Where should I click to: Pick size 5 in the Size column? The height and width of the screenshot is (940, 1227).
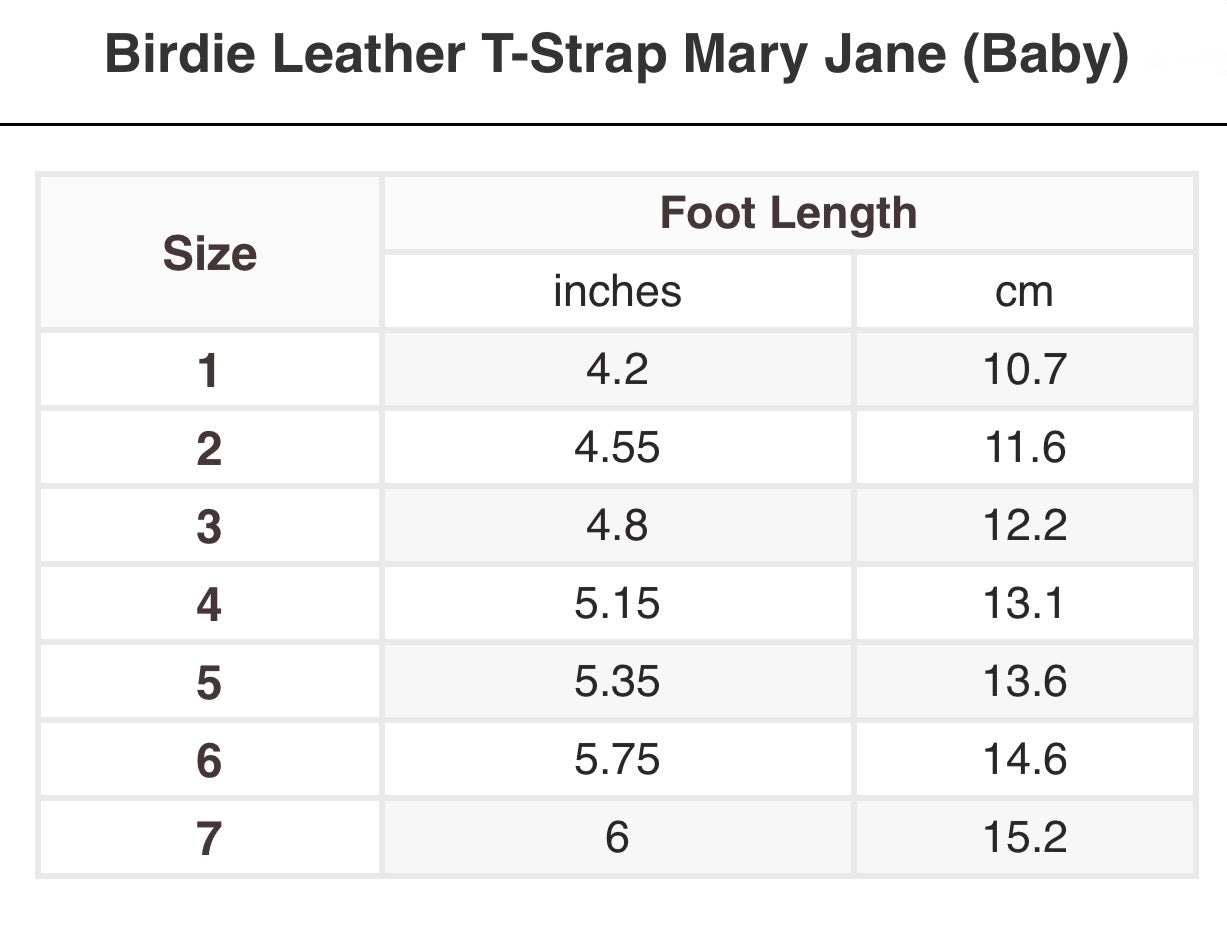(x=208, y=683)
